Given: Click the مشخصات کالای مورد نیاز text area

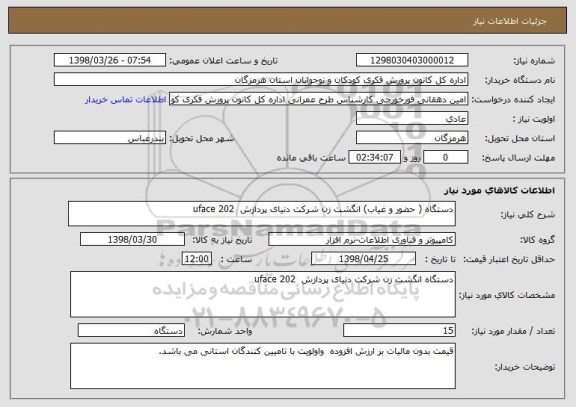Looking at the screenshot, I should pyautogui.click(x=263, y=294).
